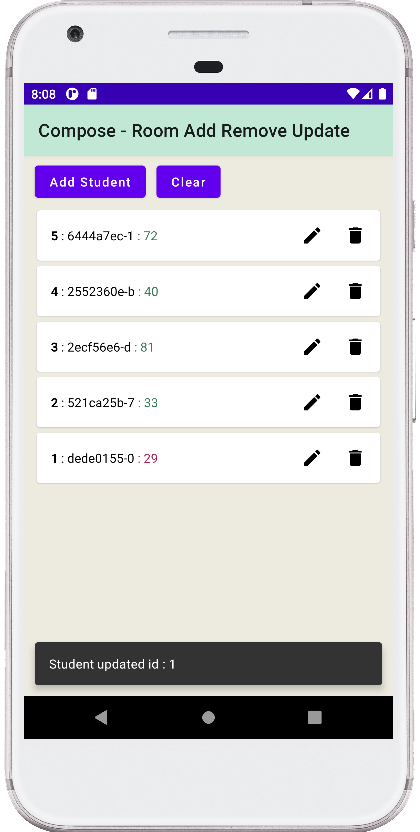Tap the Android back navigation button

point(101,717)
